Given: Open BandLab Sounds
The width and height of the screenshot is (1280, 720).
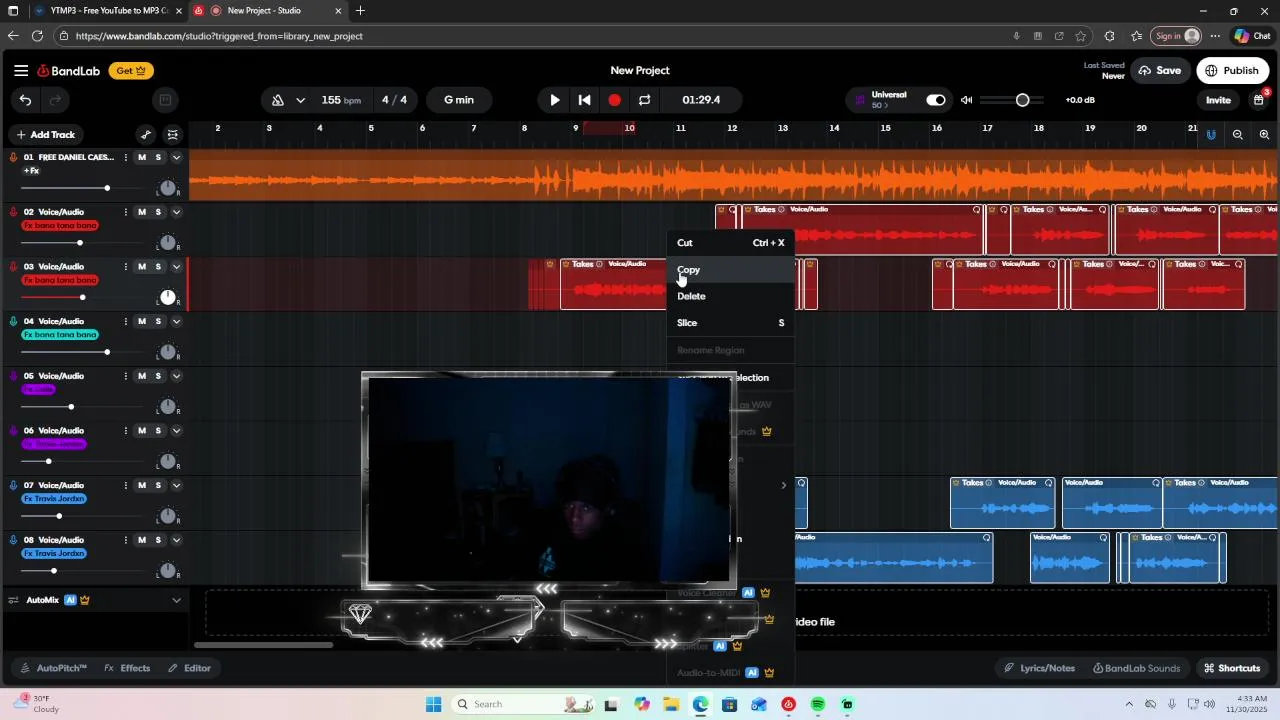Looking at the screenshot, I should point(1136,668).
